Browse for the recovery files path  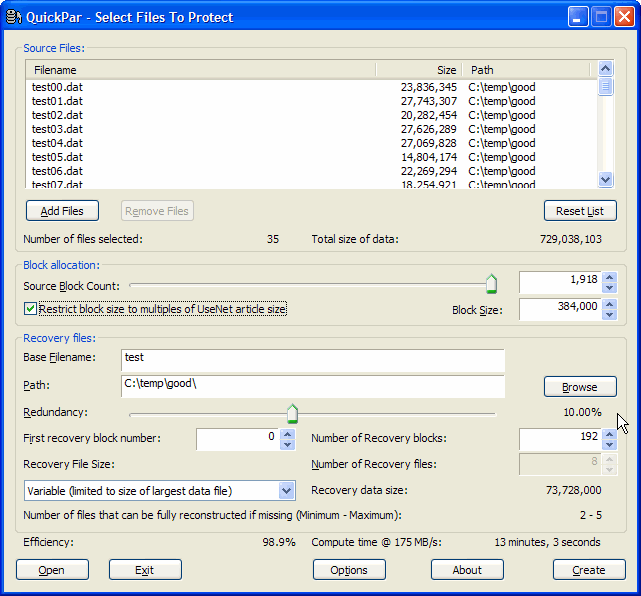click(580, 387)
